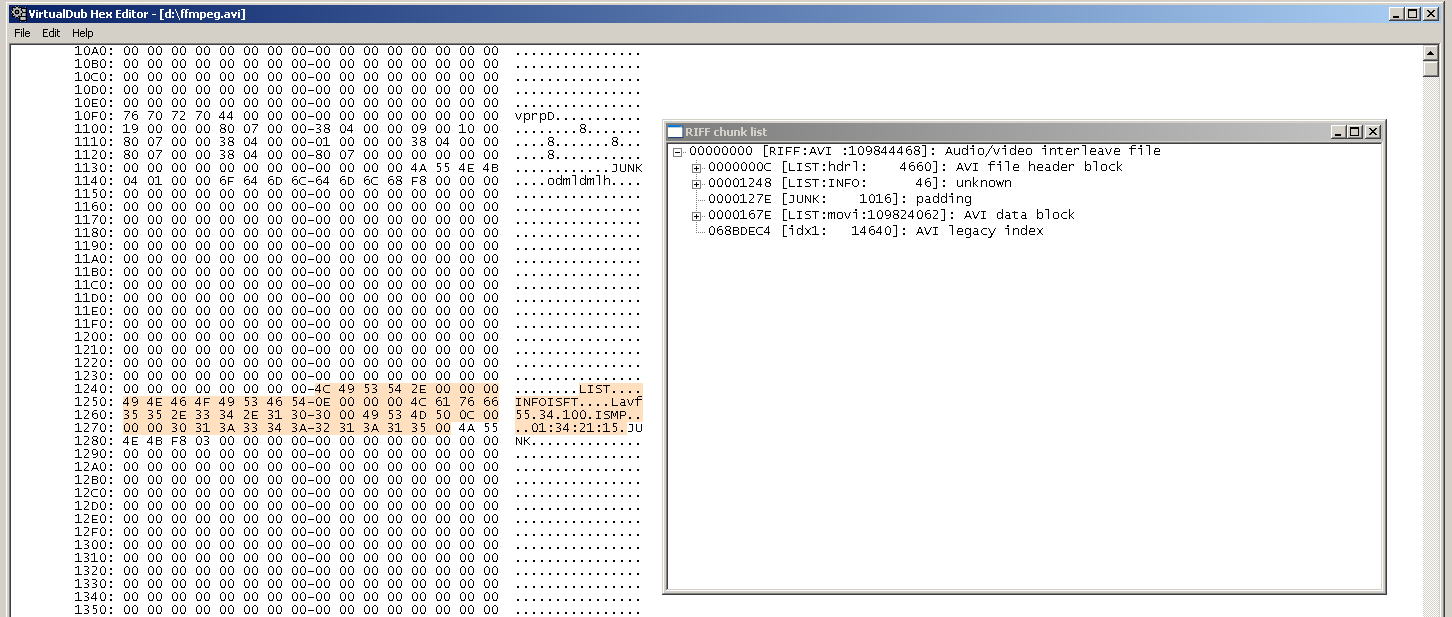Click the VirtualDub Hex Editor title bar icon

[17, 14]
